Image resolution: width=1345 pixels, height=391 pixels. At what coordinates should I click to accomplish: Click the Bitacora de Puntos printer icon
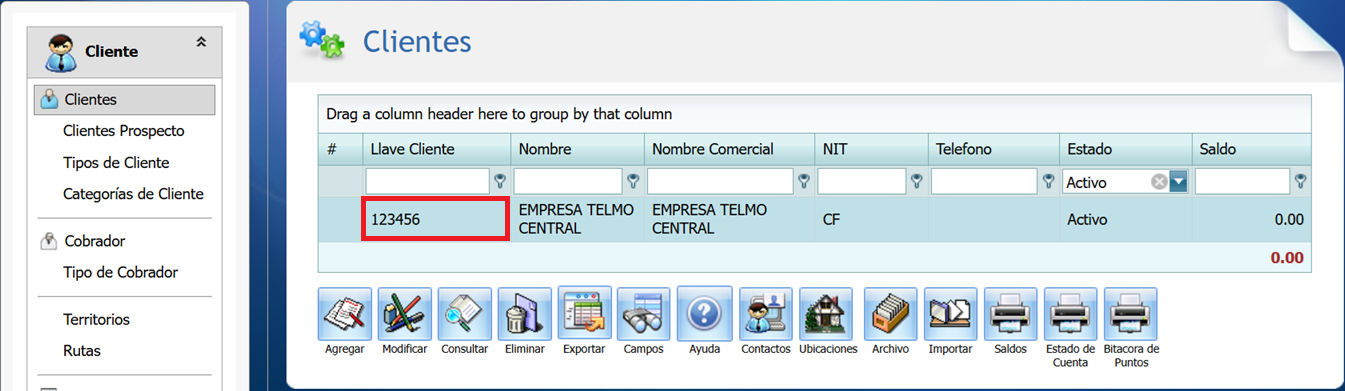tap(1131, 314)
